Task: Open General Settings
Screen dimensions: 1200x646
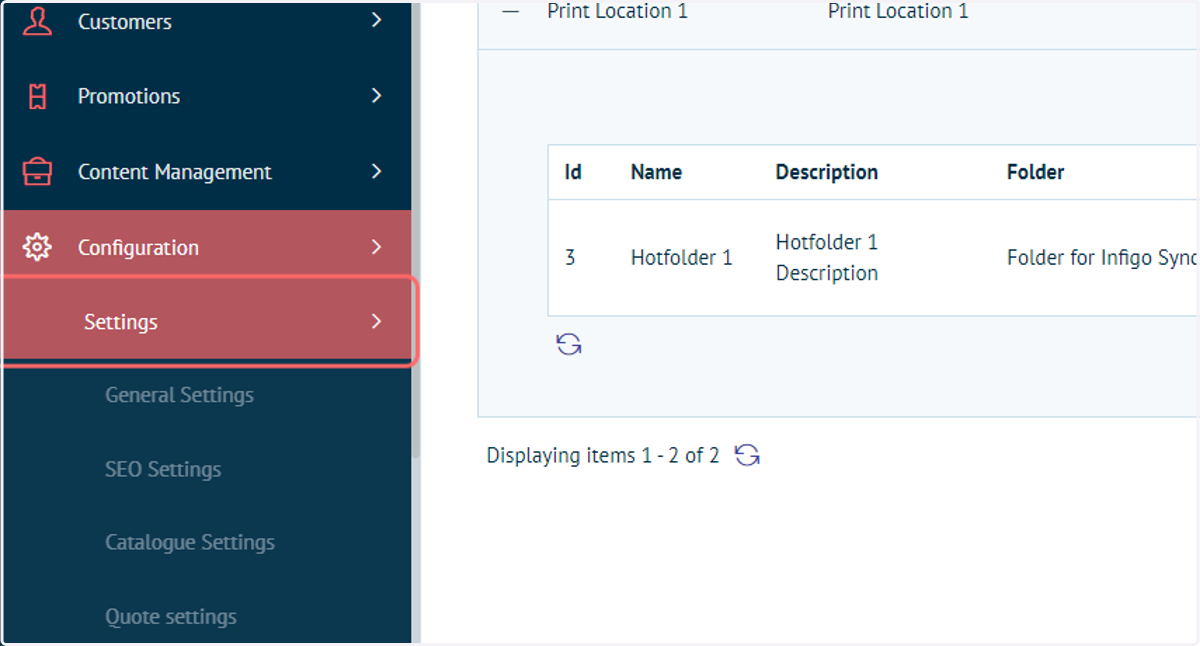Action: 179,395
